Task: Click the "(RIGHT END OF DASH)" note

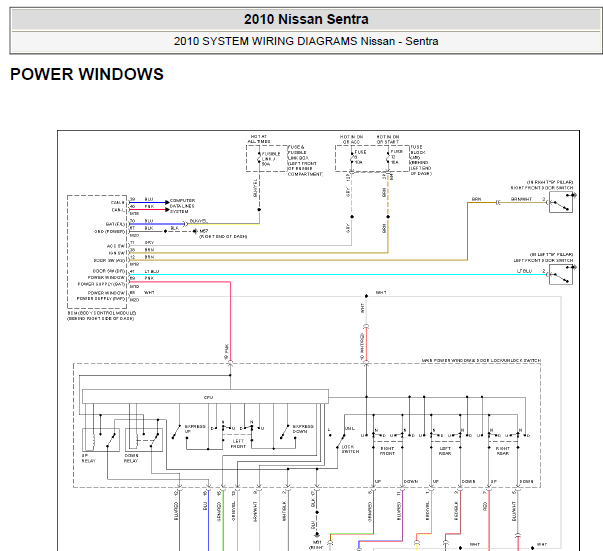Action: pyautogui.click(x=223, y=236)
